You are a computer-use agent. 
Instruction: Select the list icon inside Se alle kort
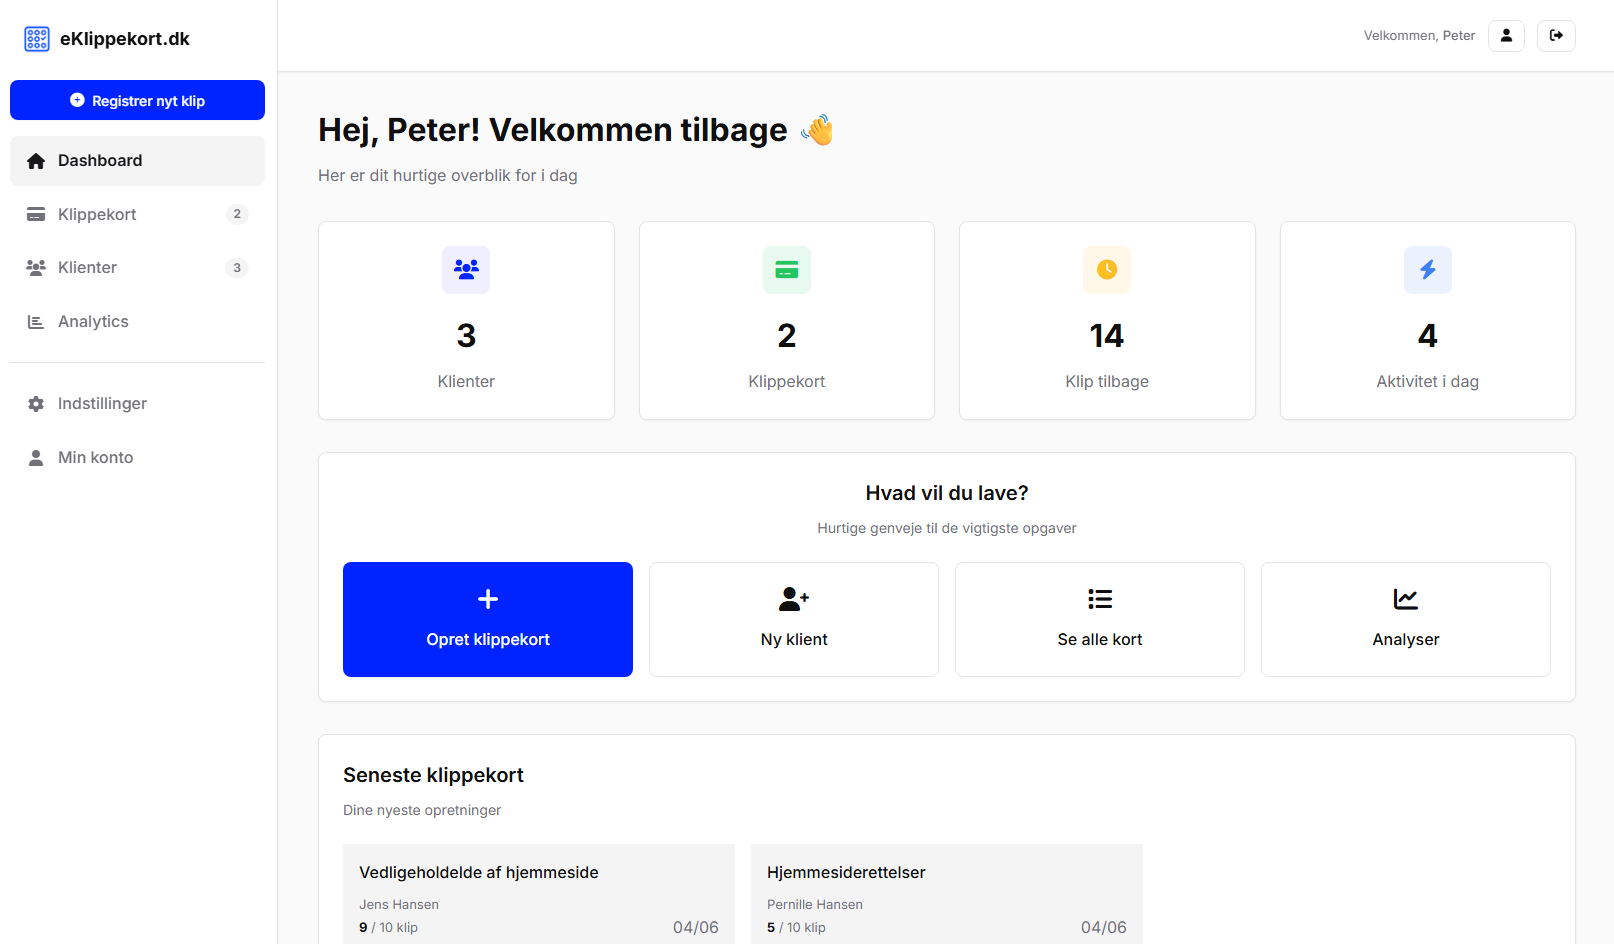point(1099,598)
